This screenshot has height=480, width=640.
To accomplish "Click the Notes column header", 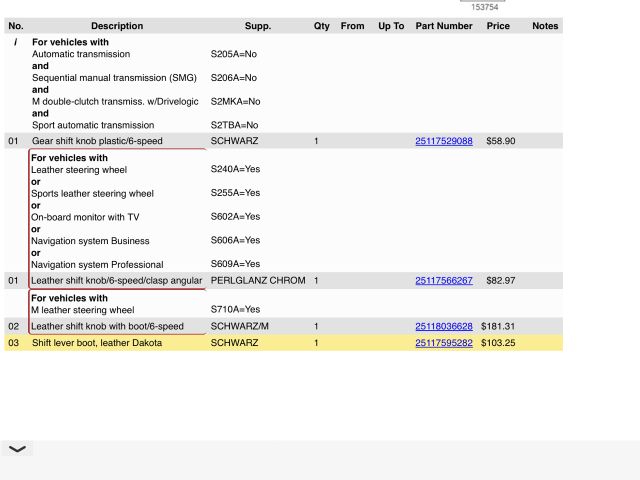I will pos(545,26).
